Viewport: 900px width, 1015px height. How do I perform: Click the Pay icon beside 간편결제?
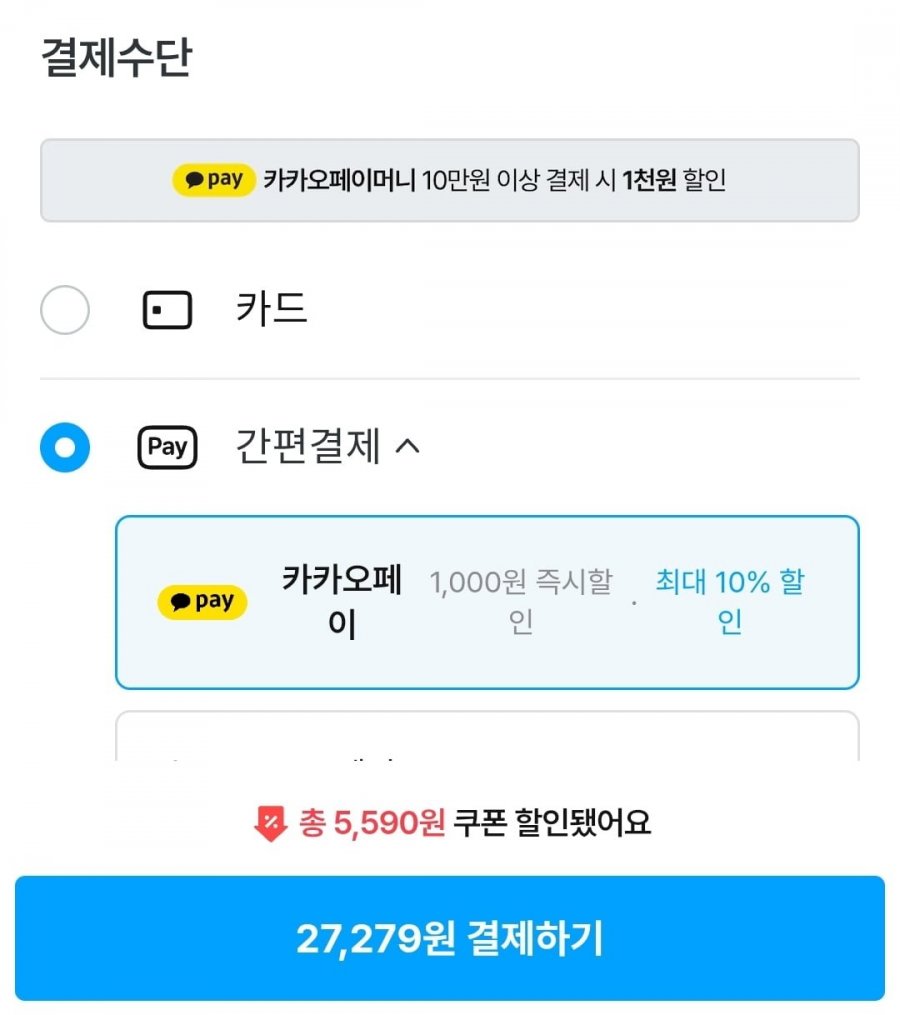click(x=167, y=447)
